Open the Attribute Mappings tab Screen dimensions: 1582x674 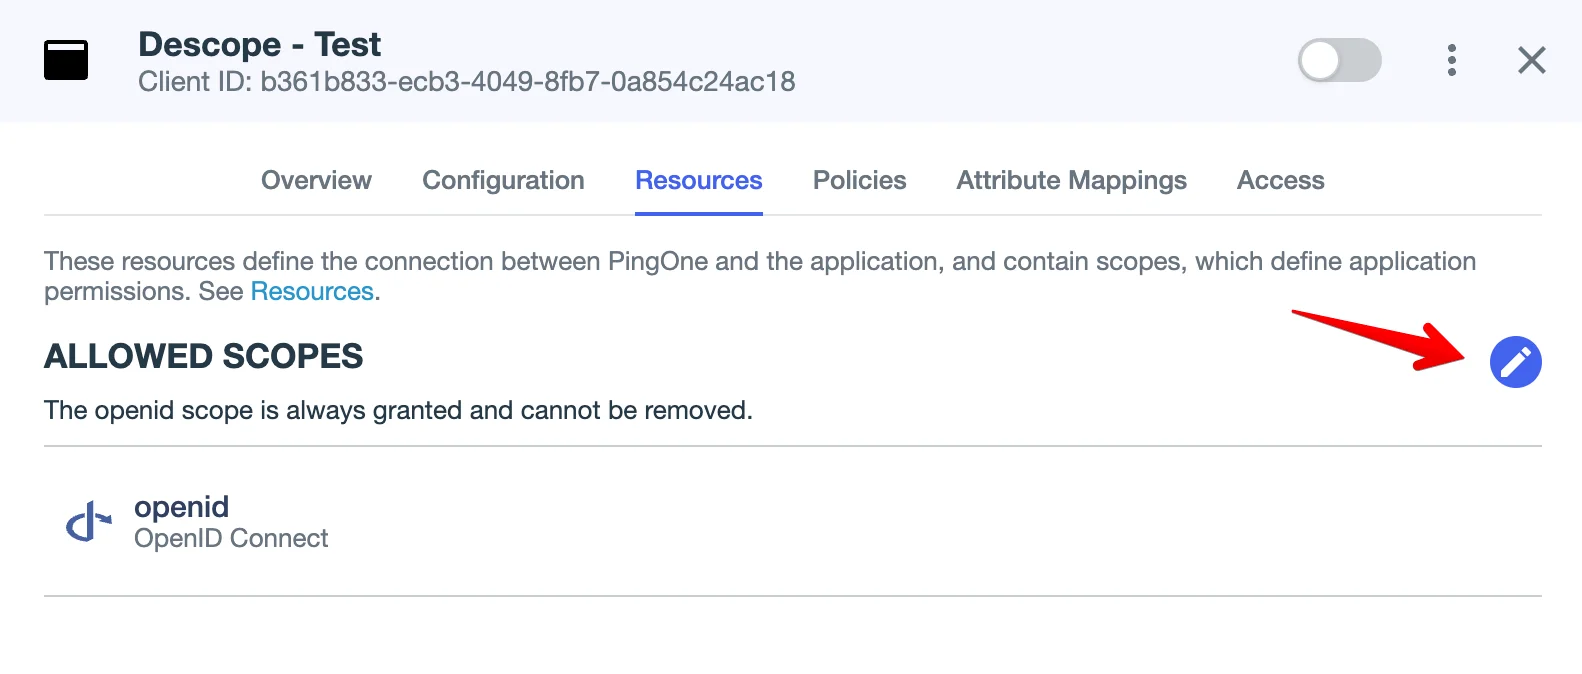click(x=1071, y=180)
